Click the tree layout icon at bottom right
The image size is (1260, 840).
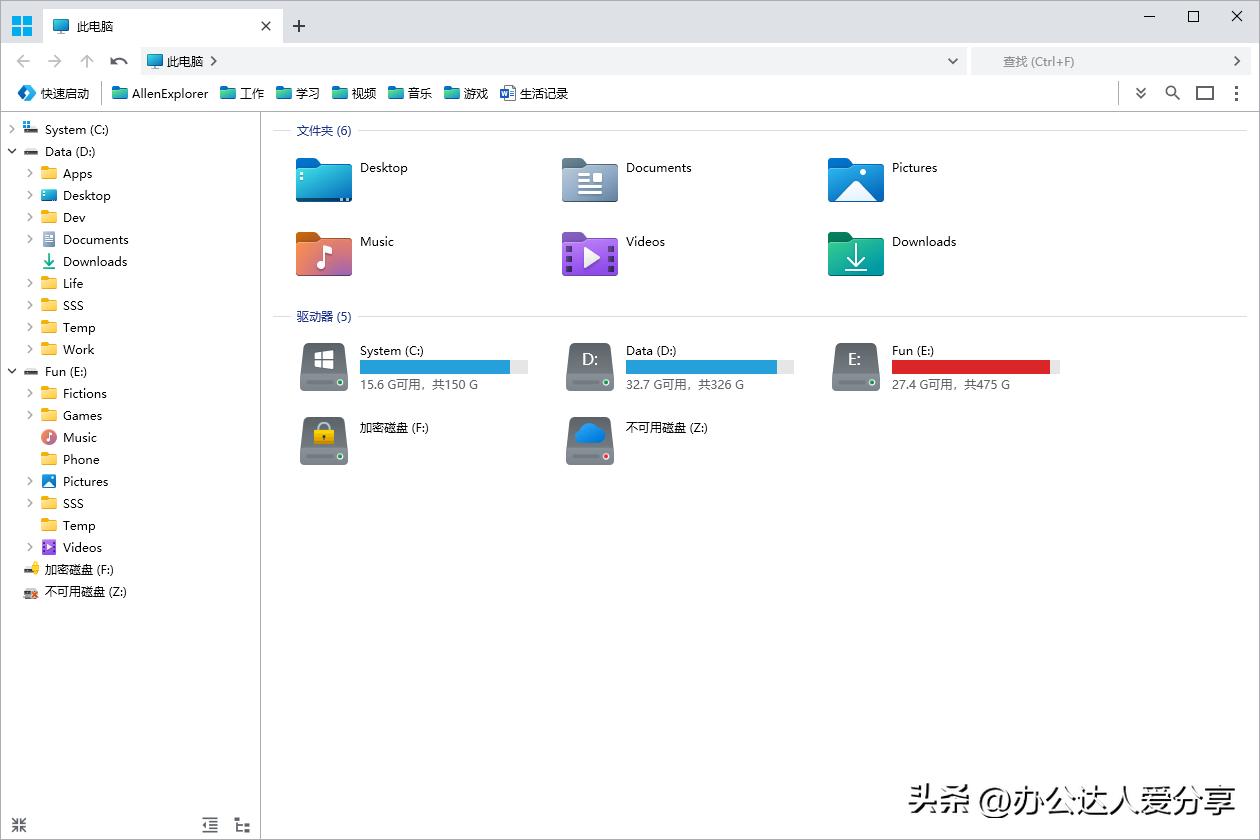coord(242,825)
